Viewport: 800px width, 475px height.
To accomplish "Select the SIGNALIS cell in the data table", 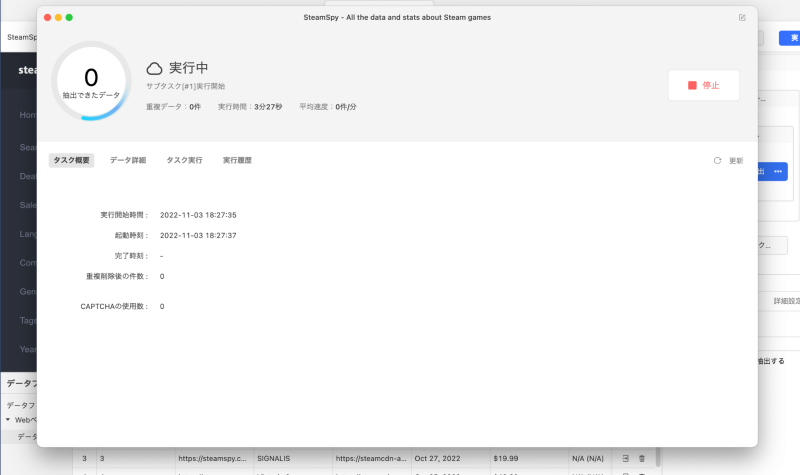I will pos(293,459).
